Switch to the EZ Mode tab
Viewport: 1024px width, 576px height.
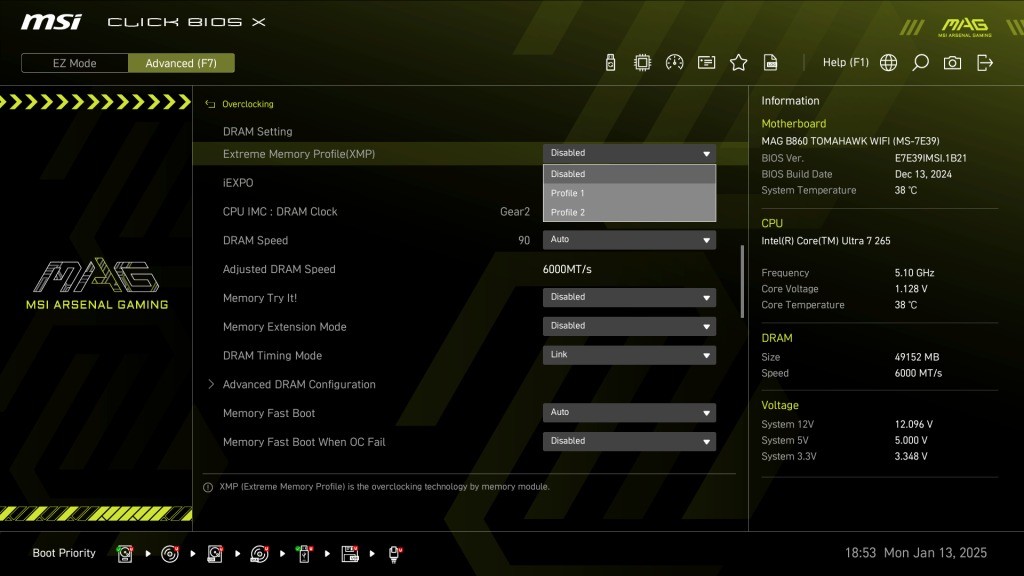75,63
